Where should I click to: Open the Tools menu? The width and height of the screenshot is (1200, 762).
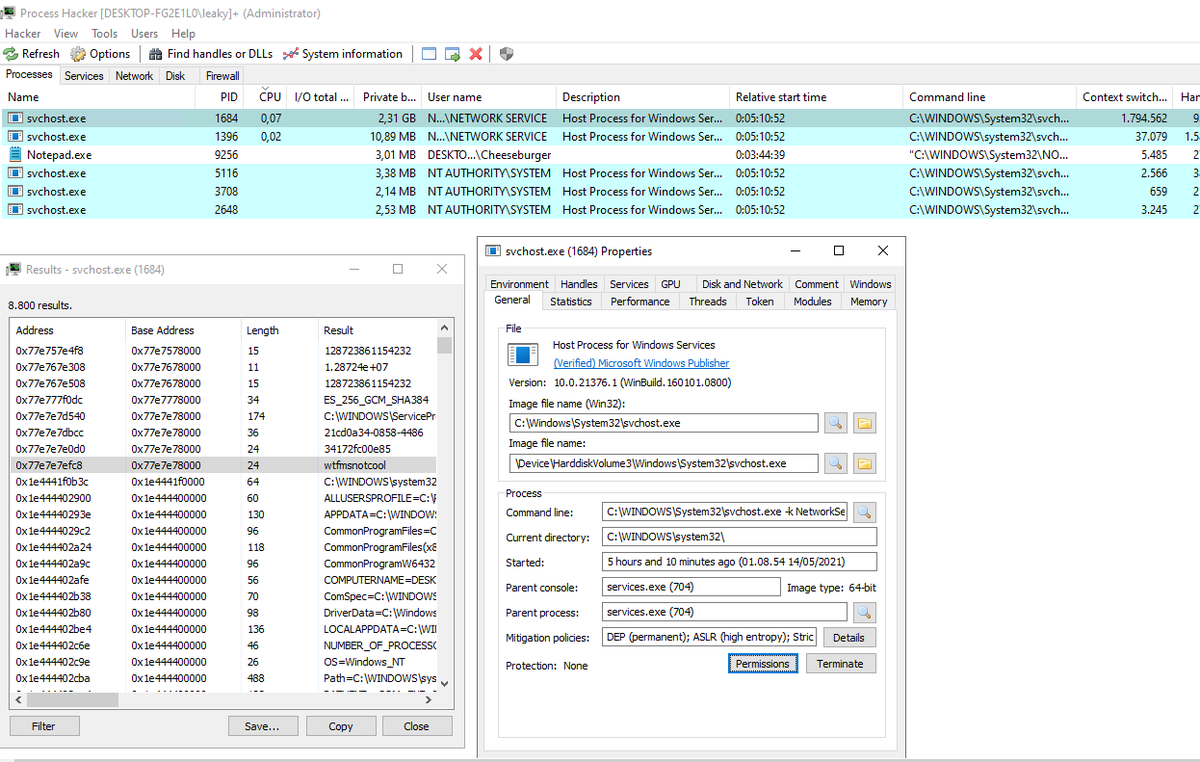105,33
